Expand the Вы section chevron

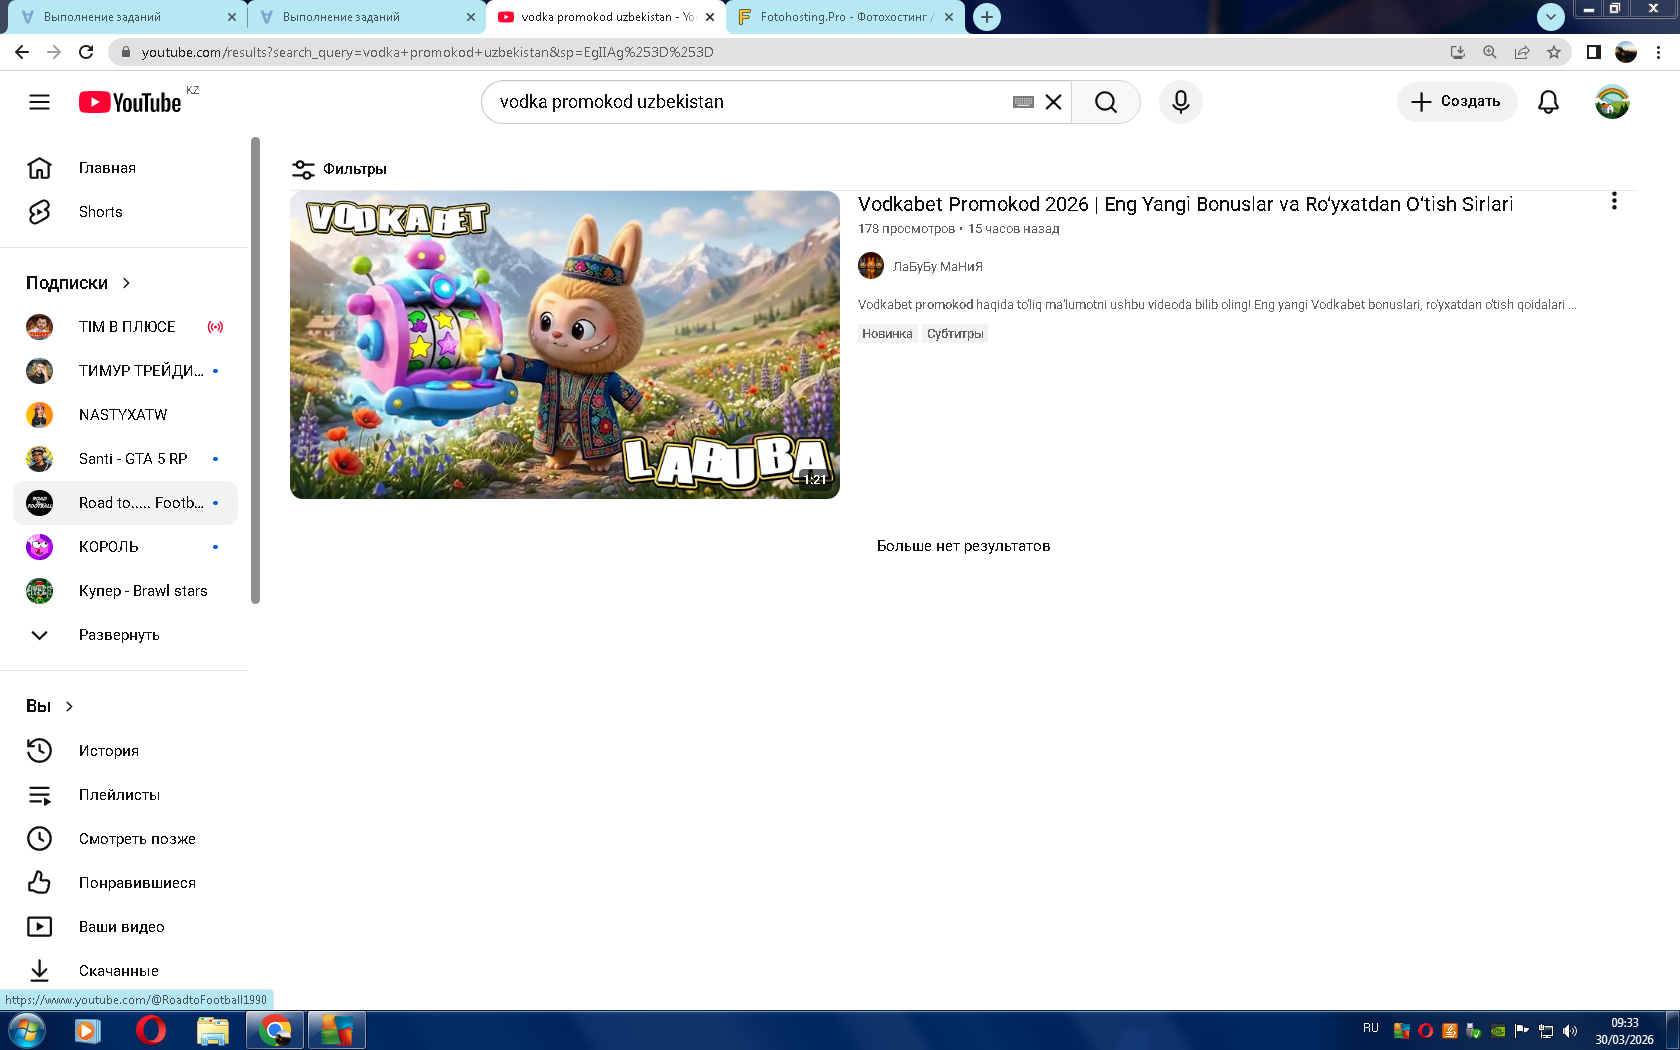click(x=69, y=706)
